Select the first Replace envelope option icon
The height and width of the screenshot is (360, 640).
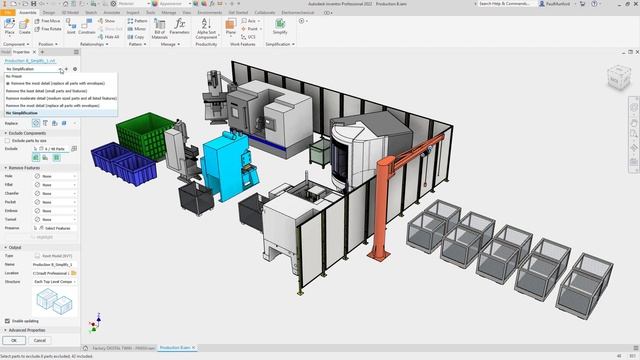pos(36,123)
